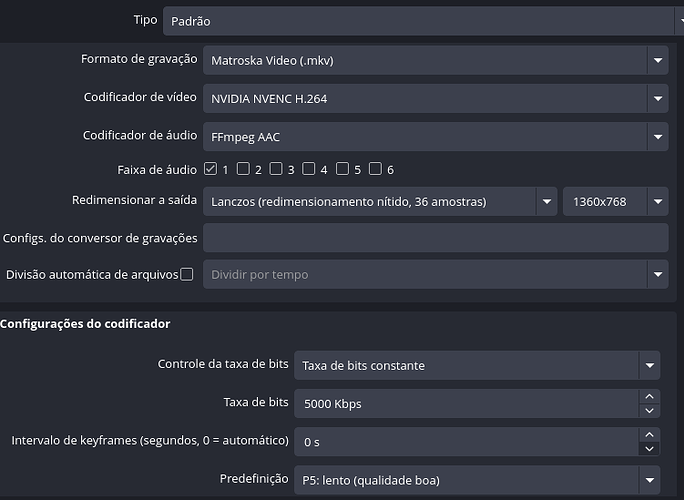Open the Codificador de áudio dropdown
Screen dimensions: 684x500
435,136
